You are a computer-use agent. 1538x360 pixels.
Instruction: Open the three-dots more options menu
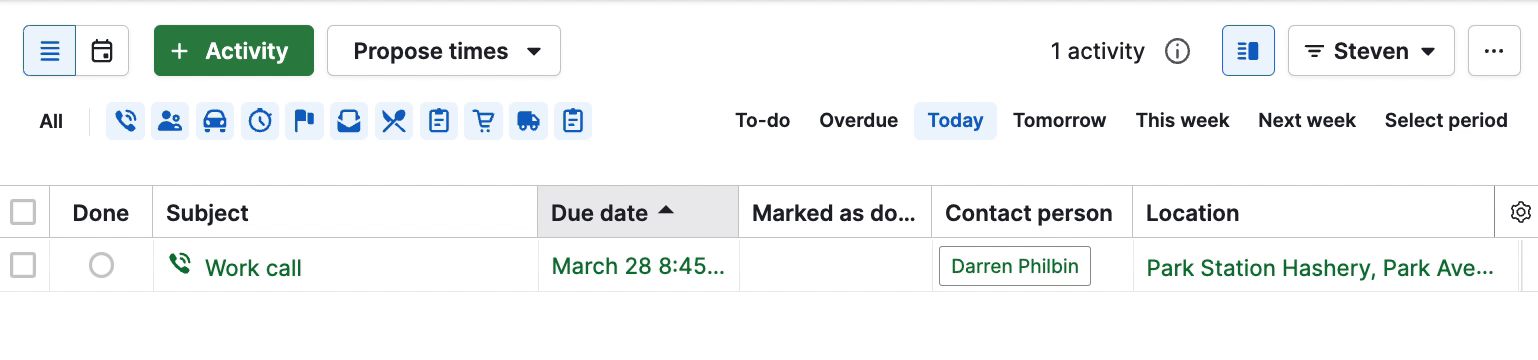1494,51
